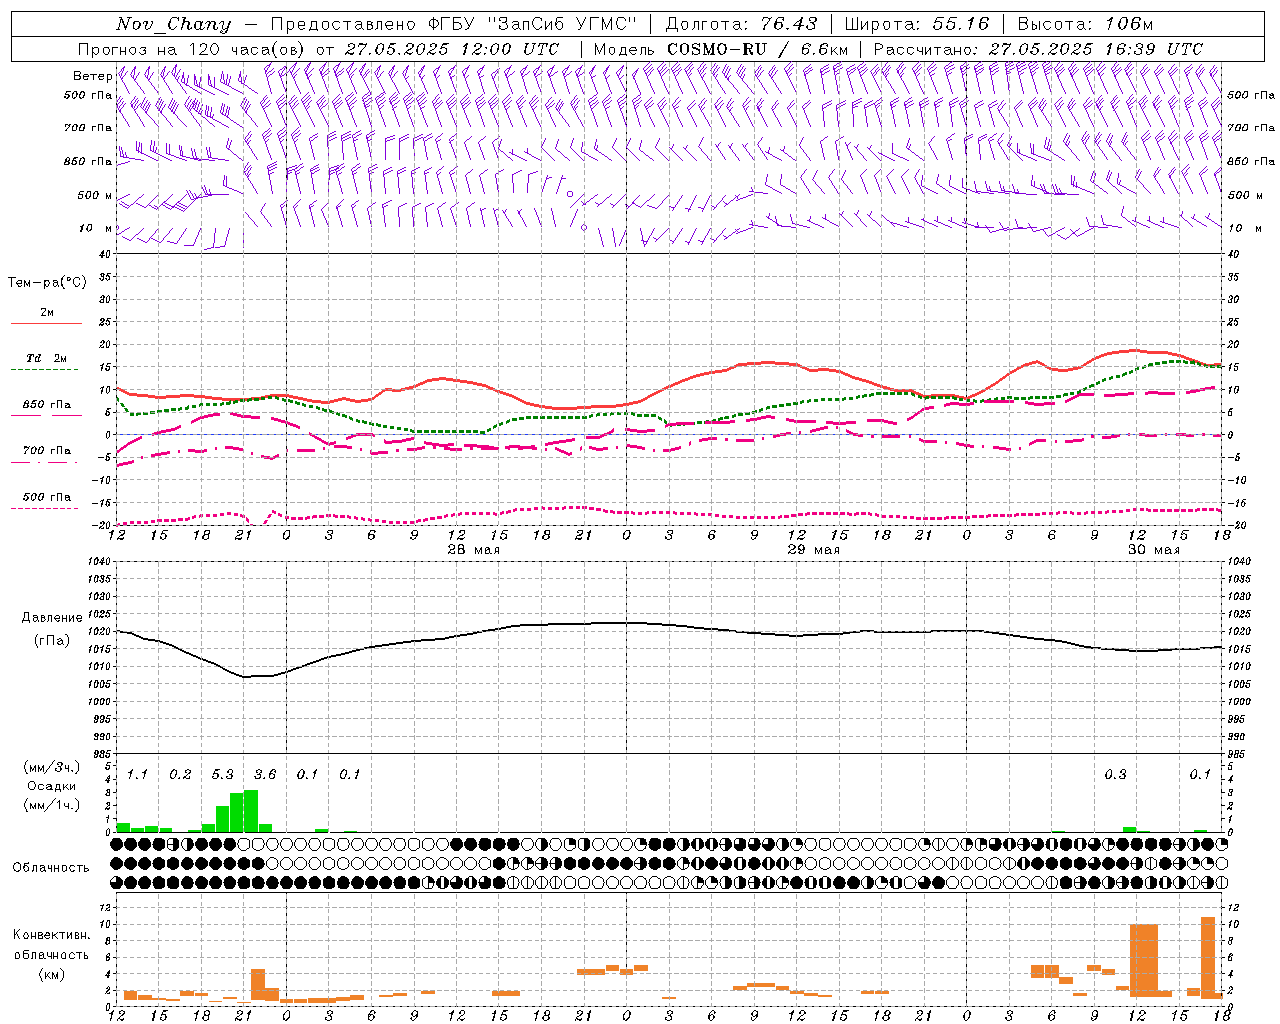Click the '500 м' wind level label on left
Viewport: 1280px width, 1024px height.
coord(95,195)
